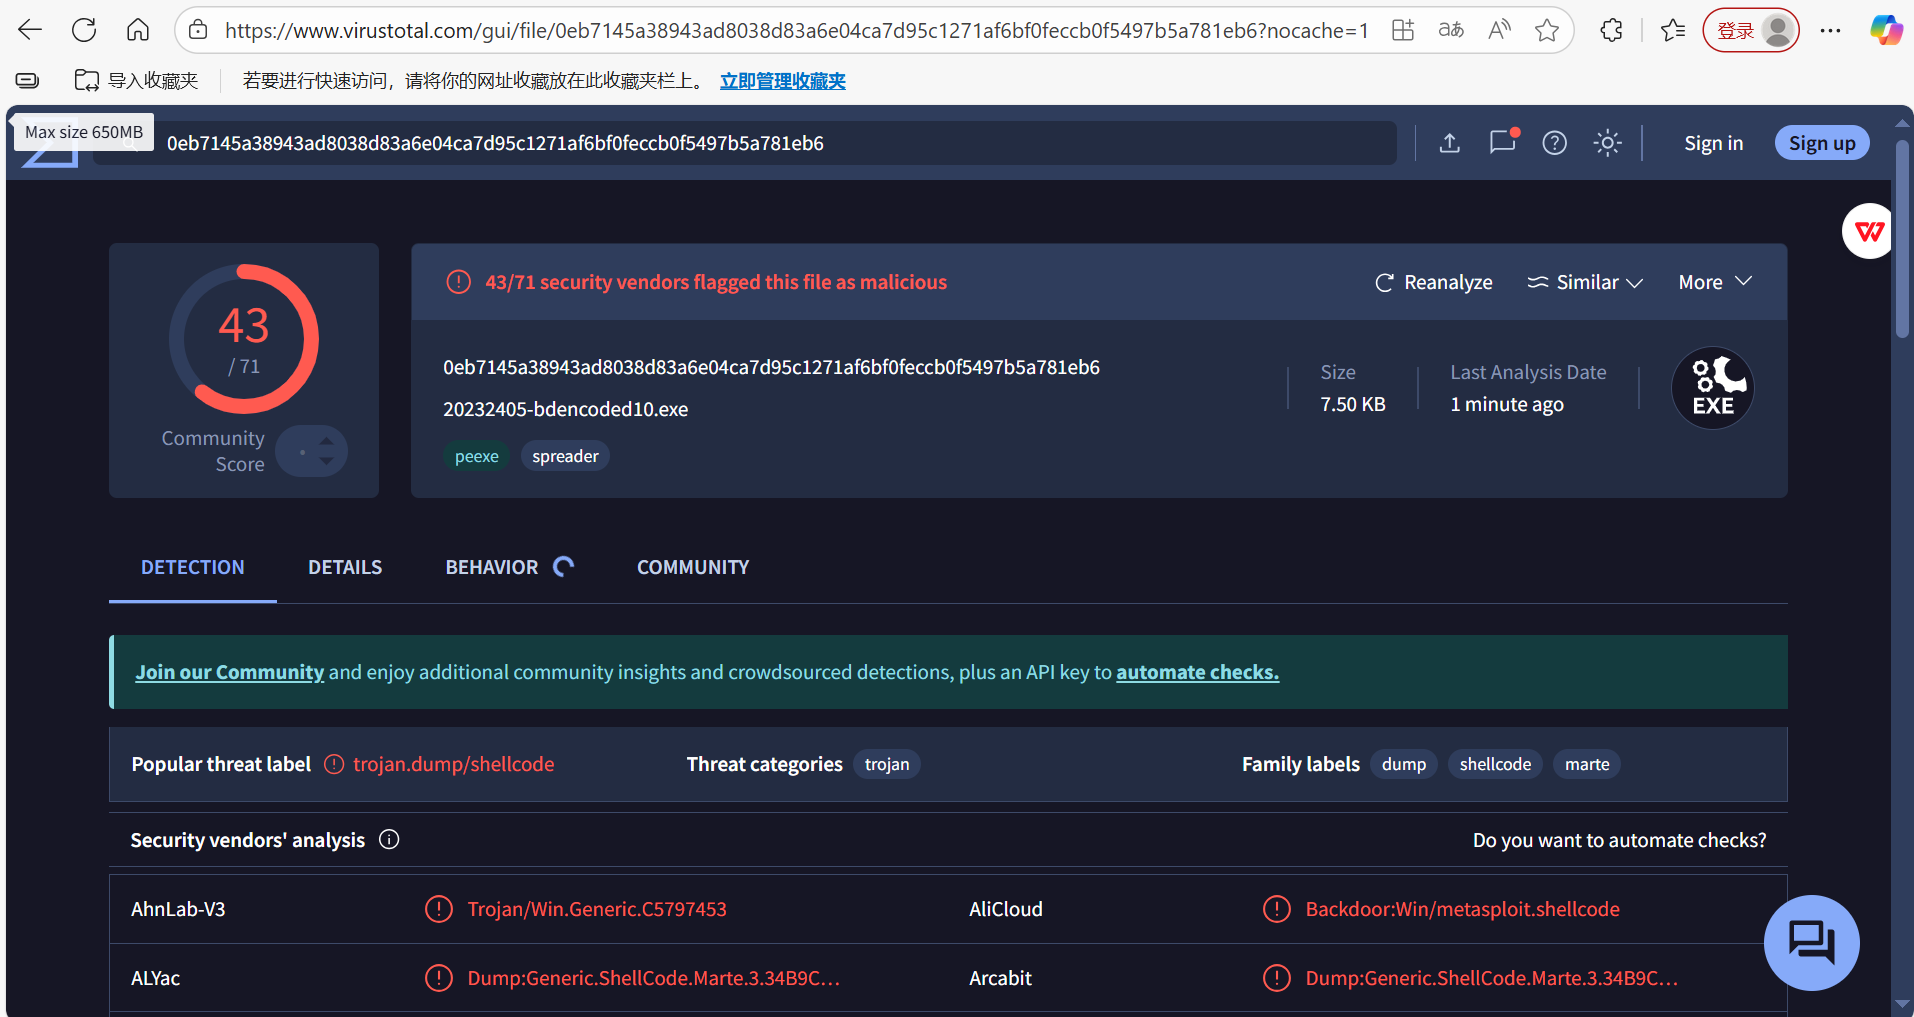Click the trojan threat category chip
The height and width of the screenshot is (1017, 1914).
887,764
